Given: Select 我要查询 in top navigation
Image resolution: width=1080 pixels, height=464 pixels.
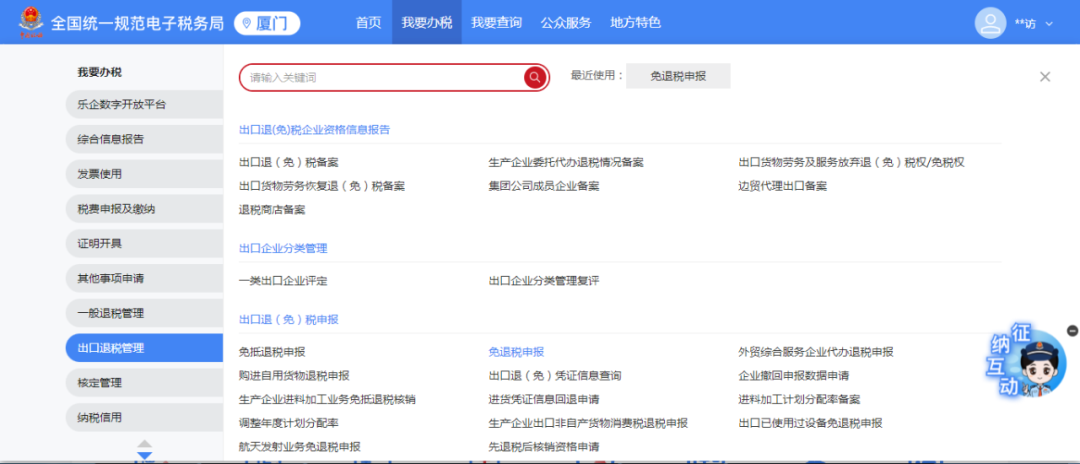Looking at the screenshot, I should coord(496,23).
